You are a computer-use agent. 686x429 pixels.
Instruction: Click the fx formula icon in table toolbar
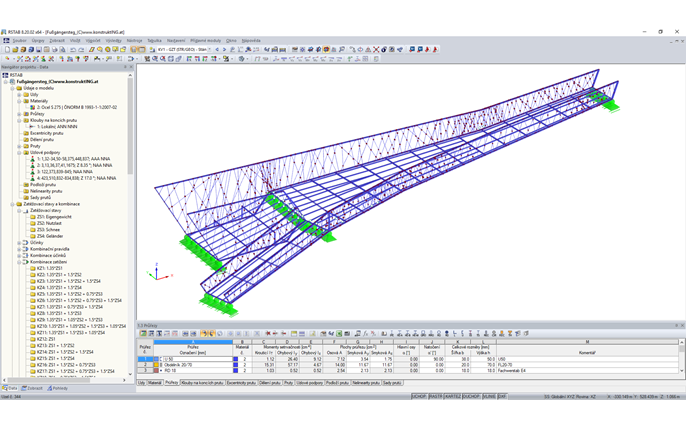pos(366,333)
